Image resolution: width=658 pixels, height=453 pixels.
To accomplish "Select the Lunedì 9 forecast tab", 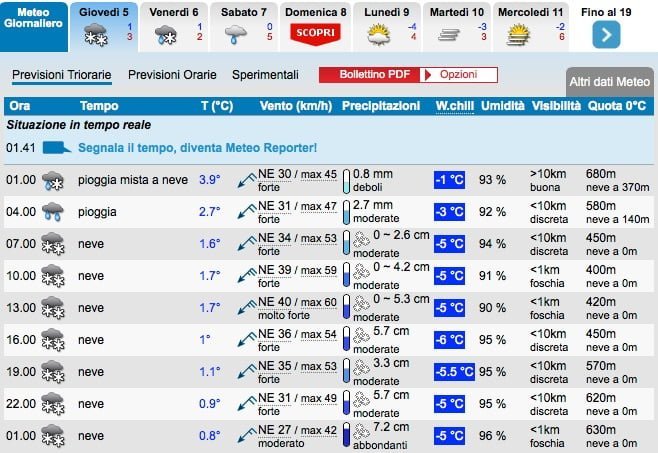I will pyautogui.click(x=386, y=27).
